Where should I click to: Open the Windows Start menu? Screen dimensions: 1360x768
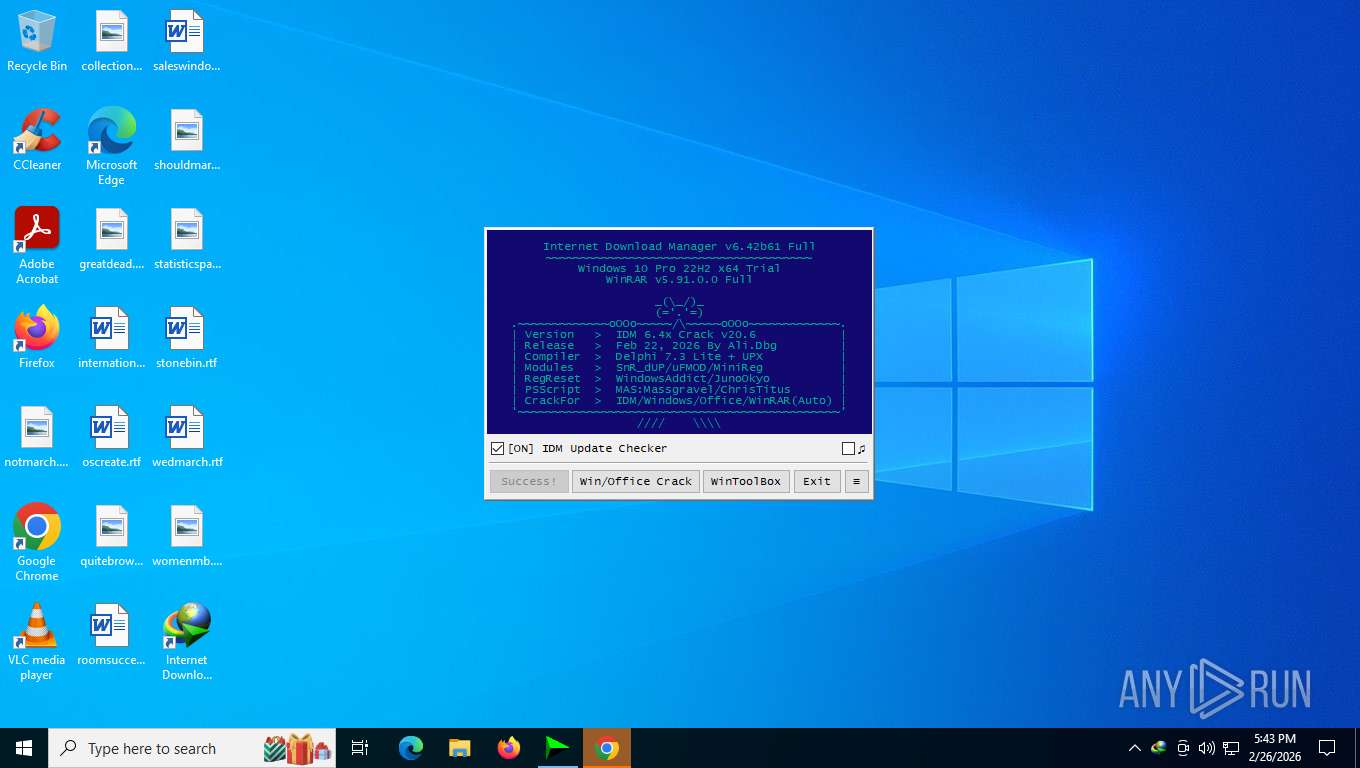(x=24, y=748)
